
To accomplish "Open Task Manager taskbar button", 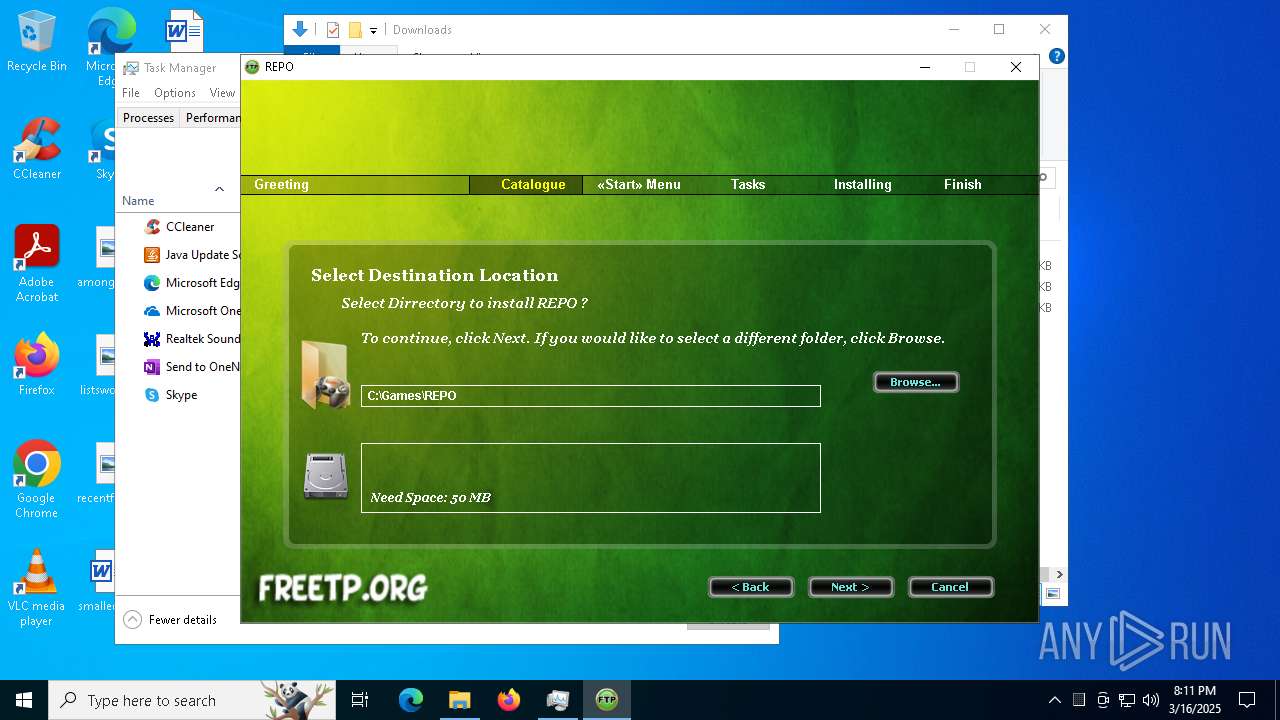I will coord(557,700).
